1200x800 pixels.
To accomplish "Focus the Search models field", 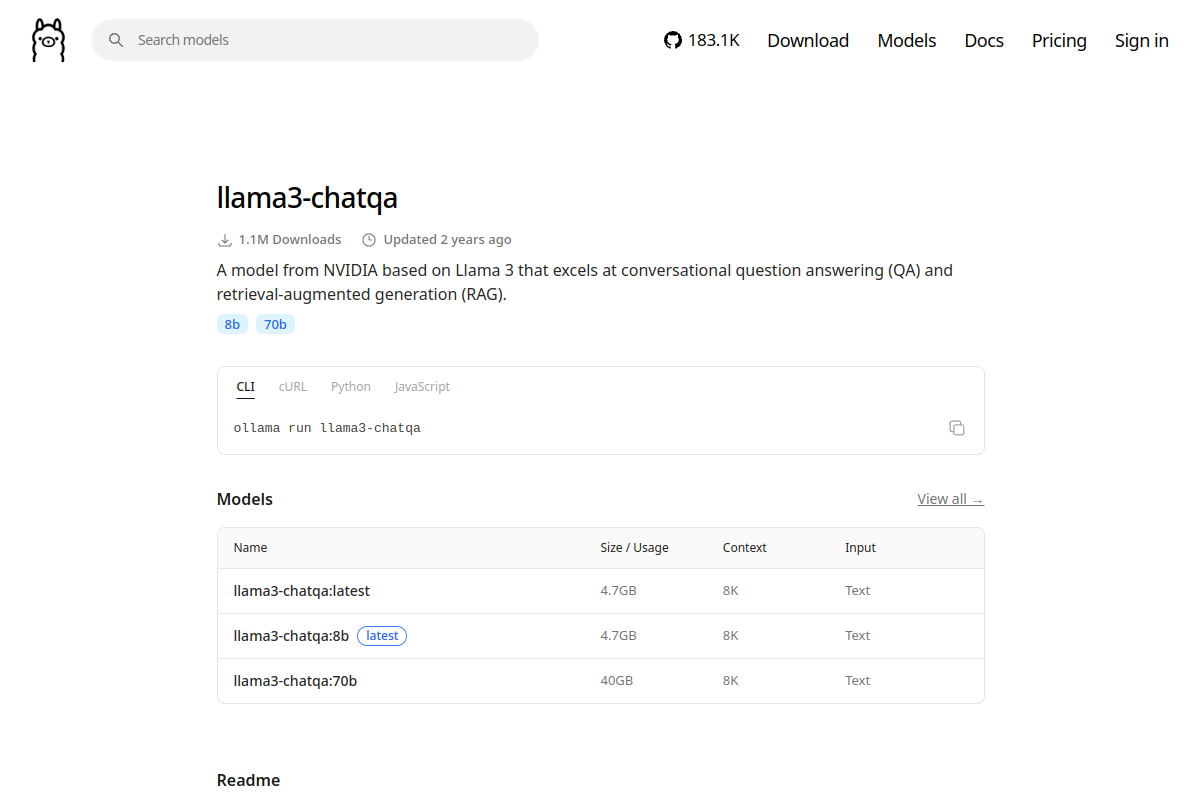I will pyautogui.click(x=315, y=40).
